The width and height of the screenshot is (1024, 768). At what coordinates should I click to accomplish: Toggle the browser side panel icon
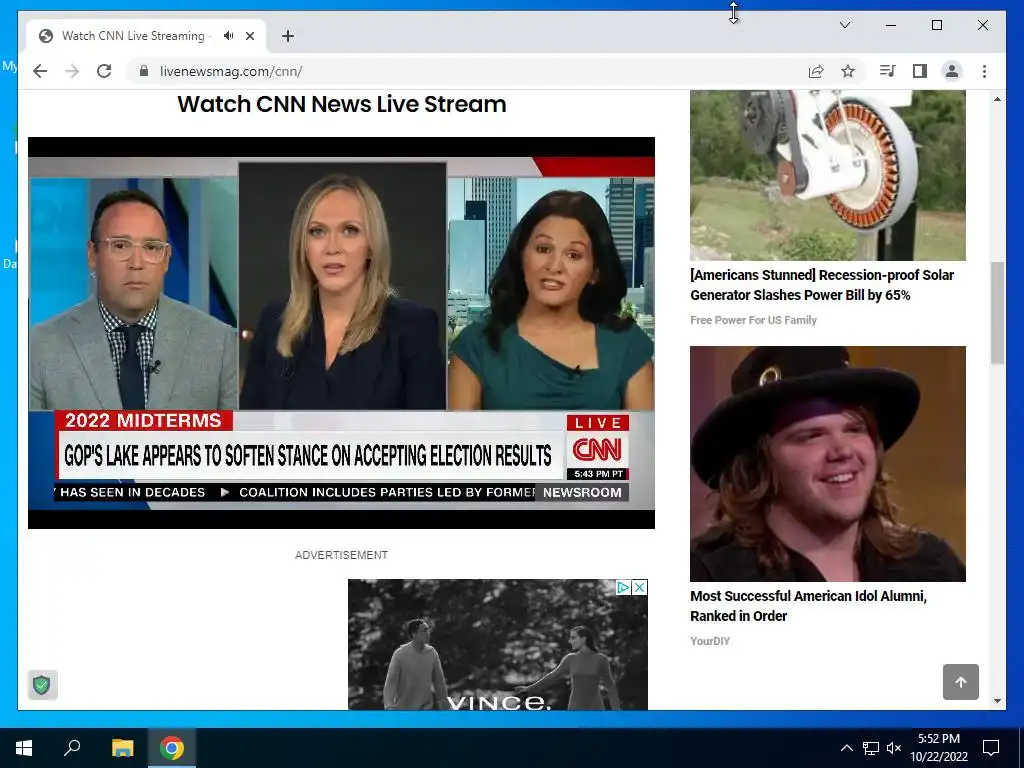(920, 71)
